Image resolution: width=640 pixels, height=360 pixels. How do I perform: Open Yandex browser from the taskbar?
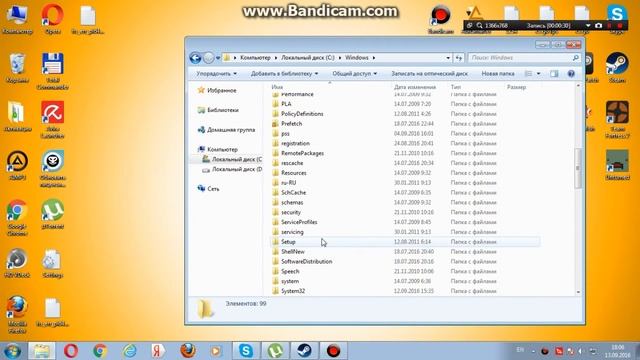(158, 351)
